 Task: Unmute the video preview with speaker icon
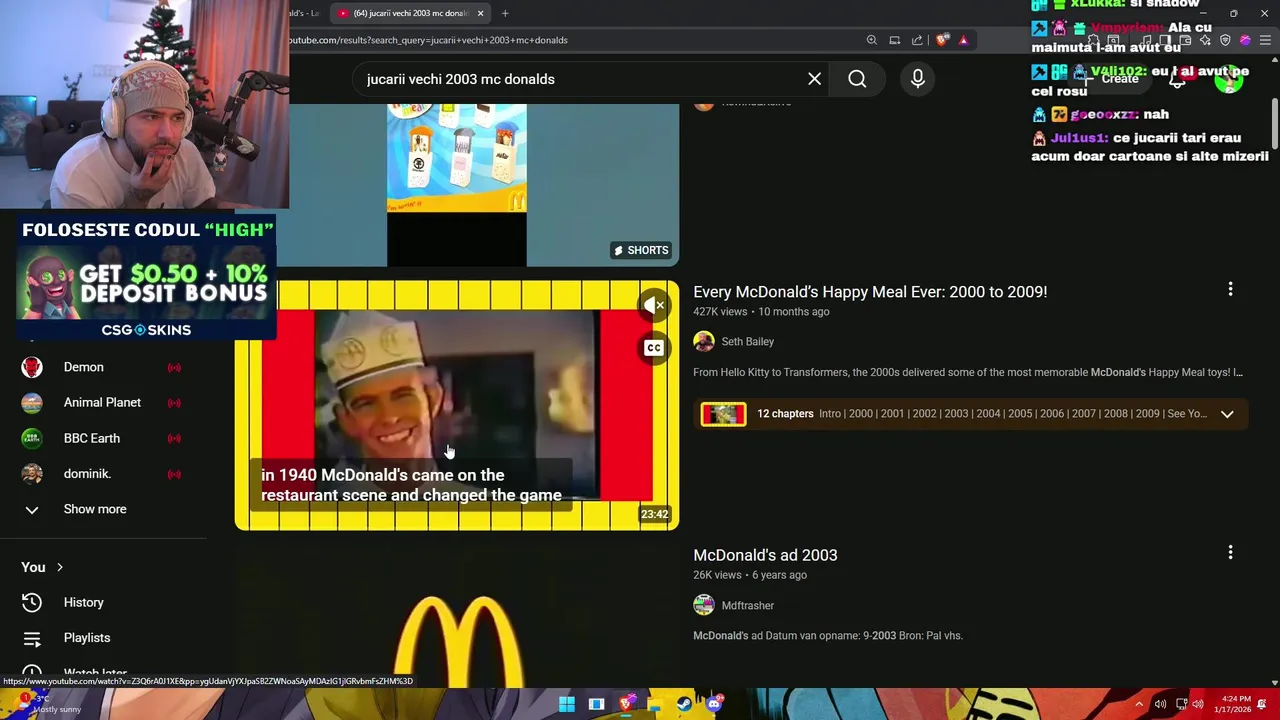(x=654, y=305)
